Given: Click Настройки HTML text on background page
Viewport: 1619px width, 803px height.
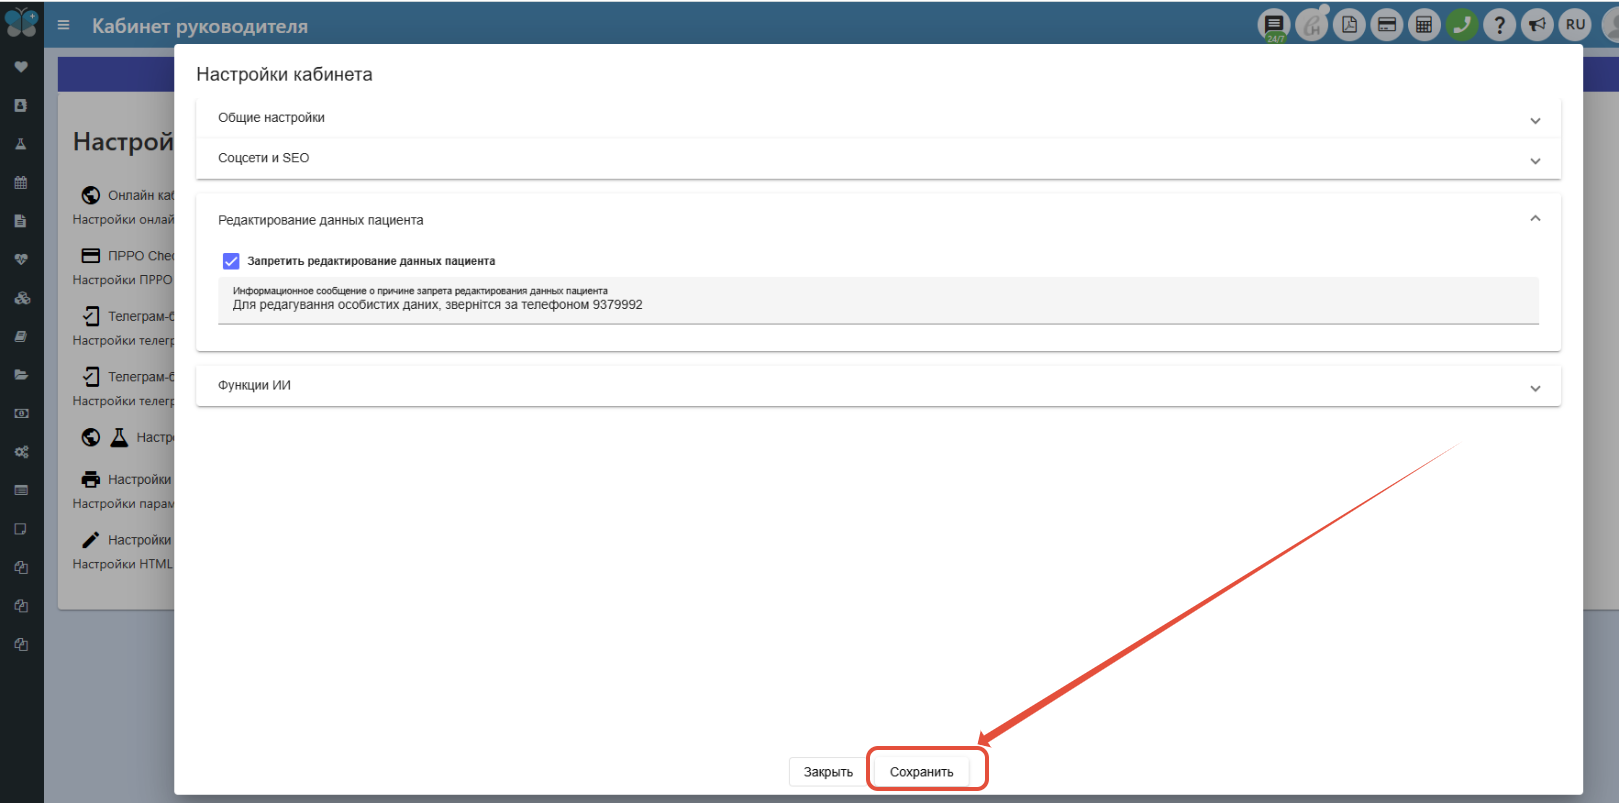Looking at the screenshot, I should (123, 564).
